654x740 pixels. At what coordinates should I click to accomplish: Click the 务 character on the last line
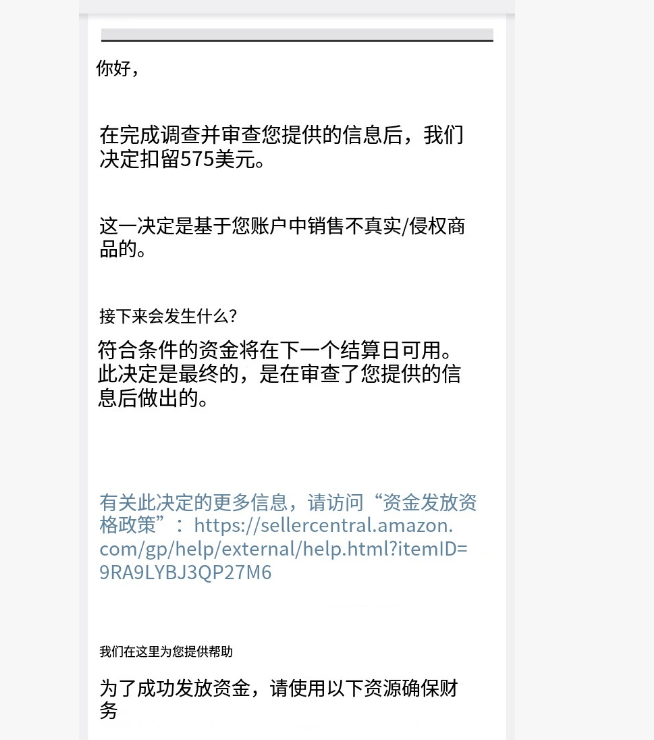point(109,711)
